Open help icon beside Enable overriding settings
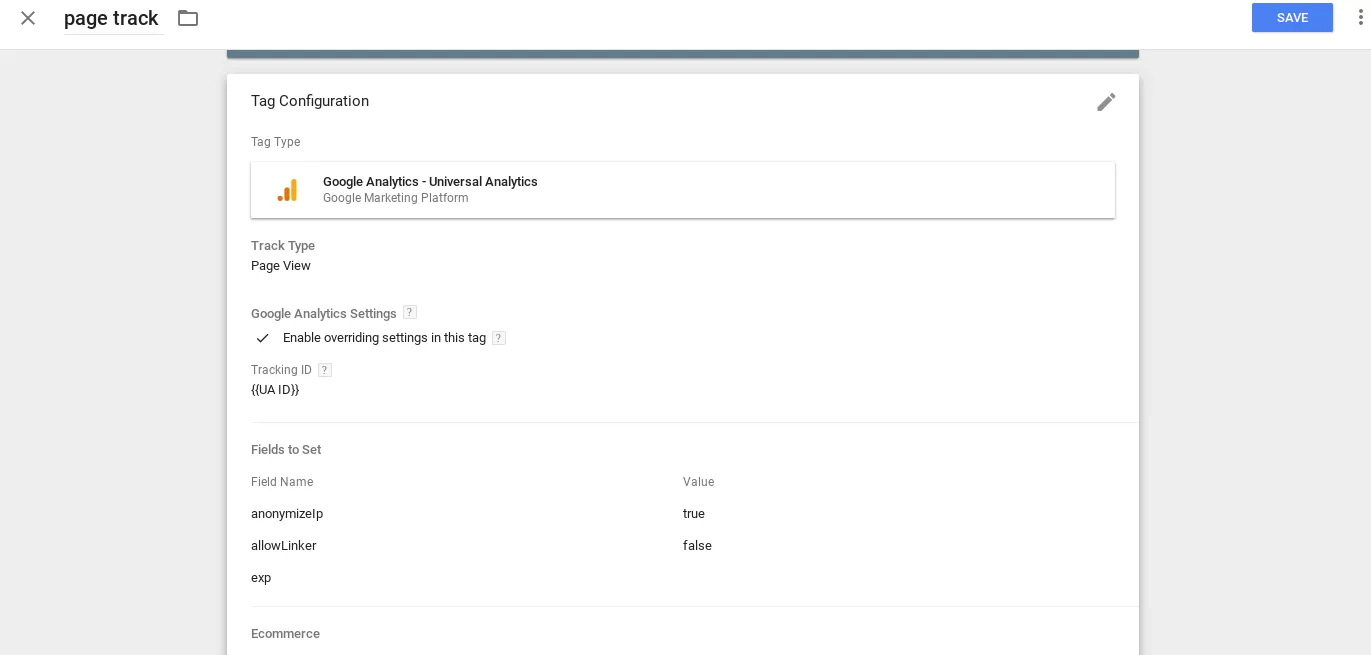Viewport: 1371px width, 655px height. [x=499, y=338]
